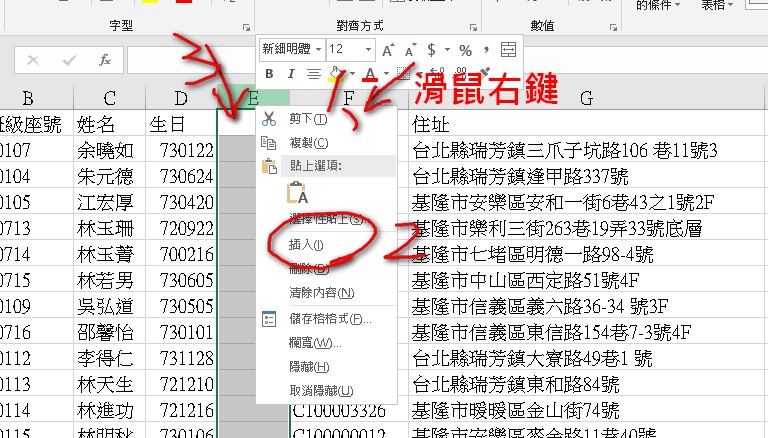Click the merge and center icon
The image size is (768, 438).
pyautogui.click(x=508, y=49)
